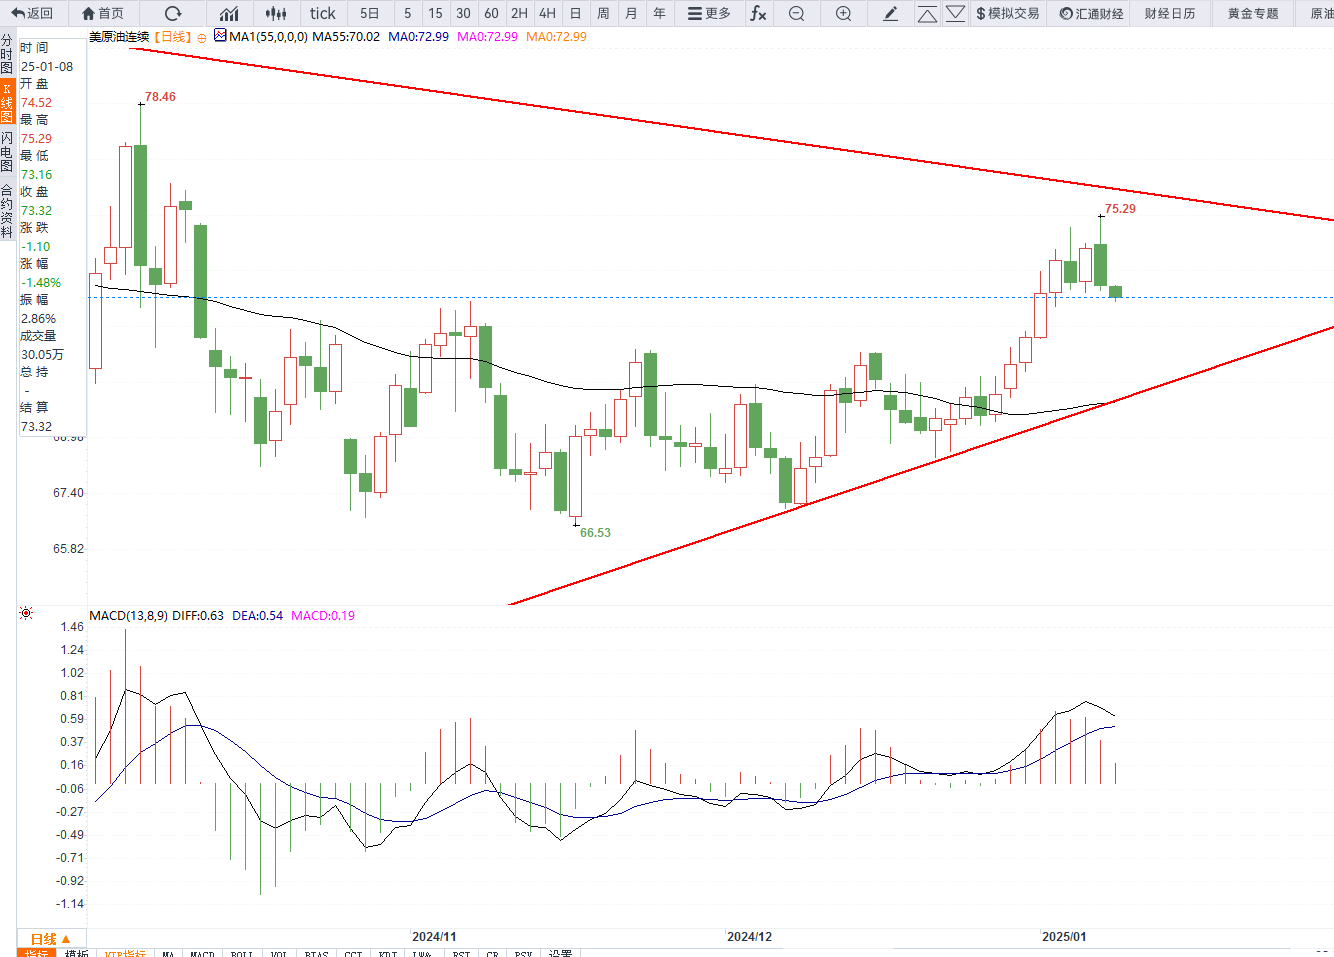Choose the BOLL indicator tab
This screenshot has width=1334, height=957.
242,953
